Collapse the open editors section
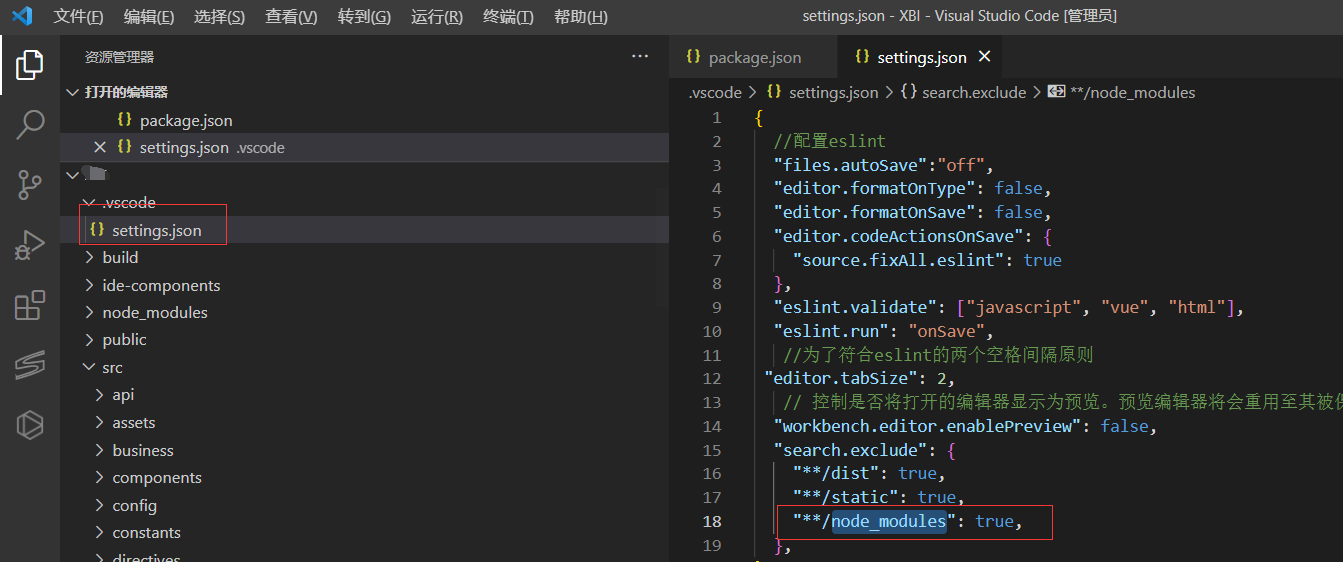 point(72,92)
